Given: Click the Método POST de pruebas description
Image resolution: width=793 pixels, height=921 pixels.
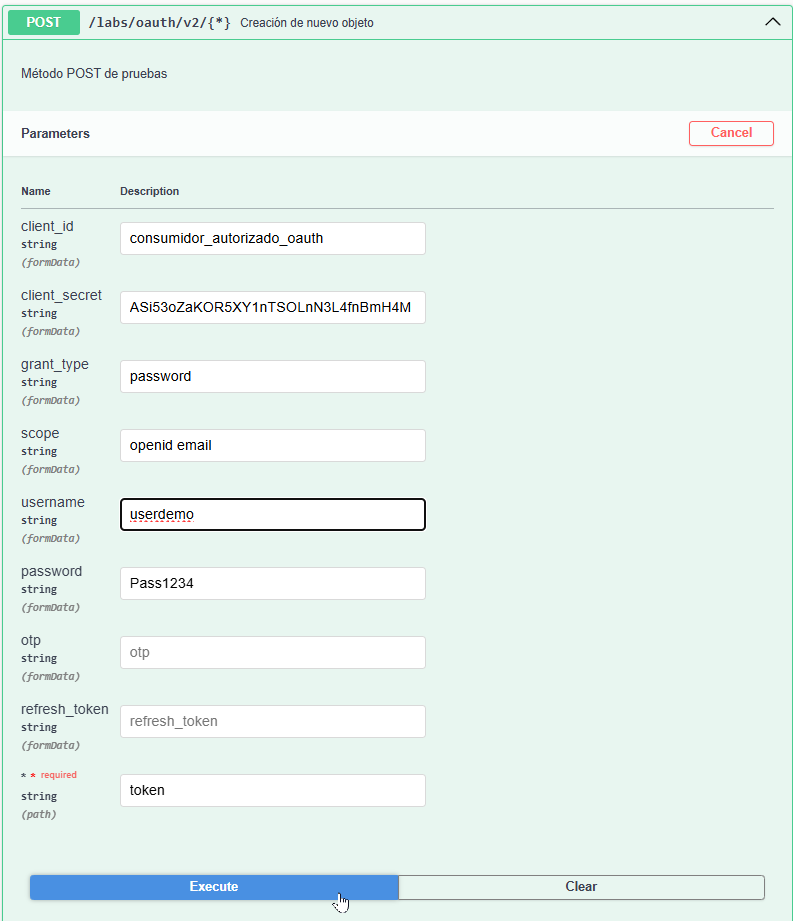Looking at the screenshot, I should (x=93, y=73).
